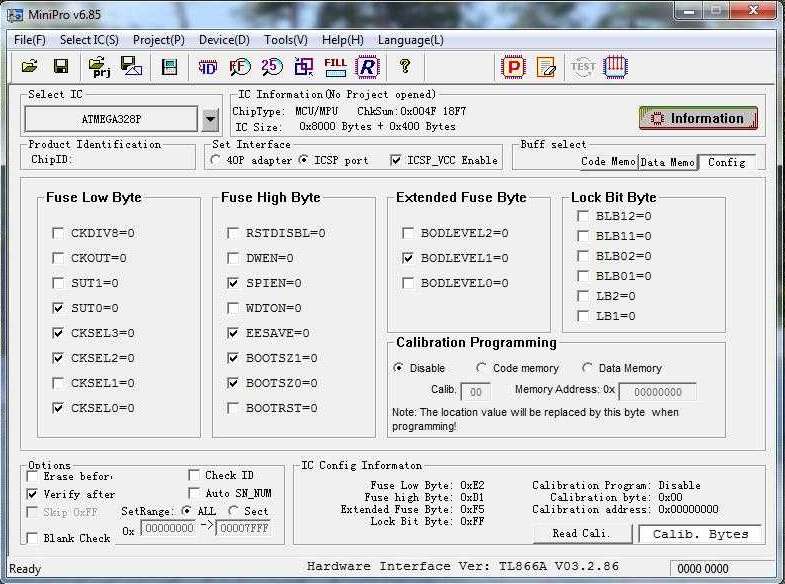
Task: Click the blue R read chip icon
Action: pos(367,67)
